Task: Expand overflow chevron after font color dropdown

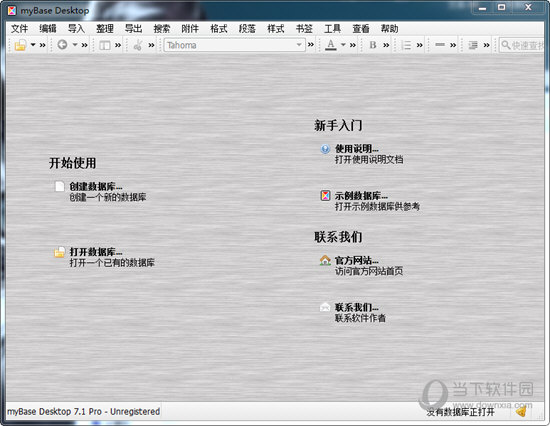Action: 353,45
